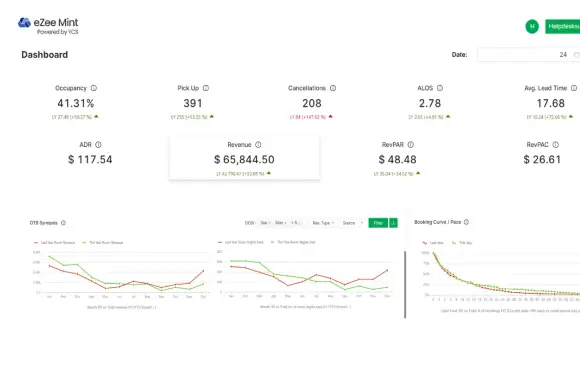Toggle This Year legend in Booking Curve

pos(462,243)
